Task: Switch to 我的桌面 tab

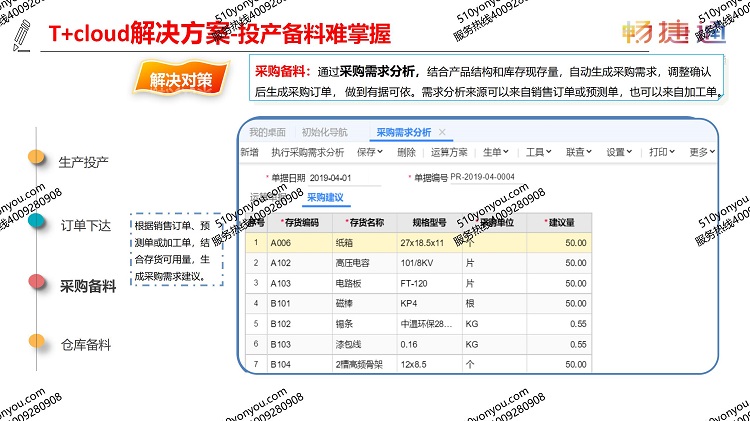Action: [267, 132]
